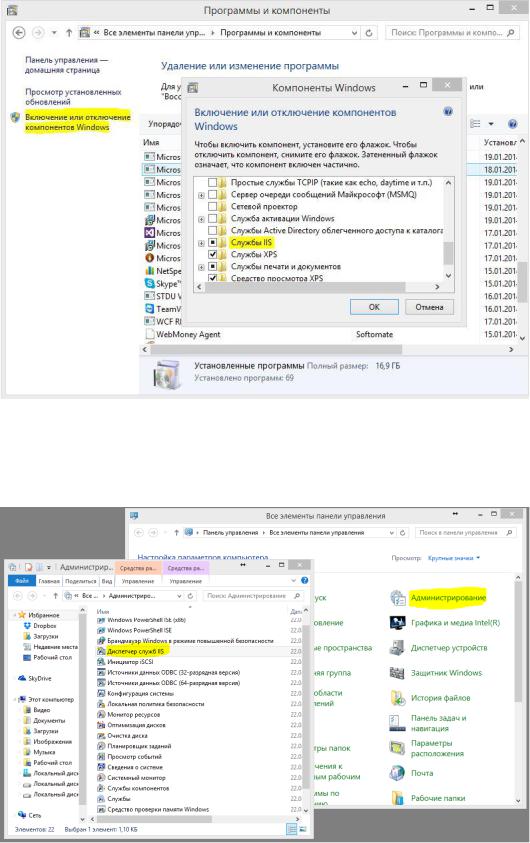The width and height of the screenshot is (530, 843).
Task: Toggle Служба активации Windows checkbox
Action: coord(213,218)
